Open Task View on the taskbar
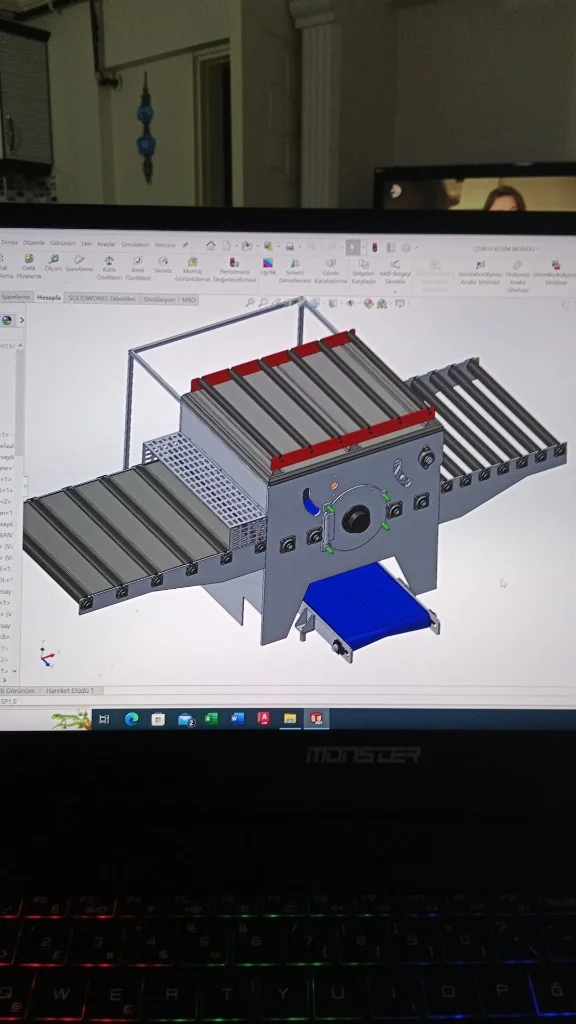The image size is (576, 1024). [x=104, y=719]
